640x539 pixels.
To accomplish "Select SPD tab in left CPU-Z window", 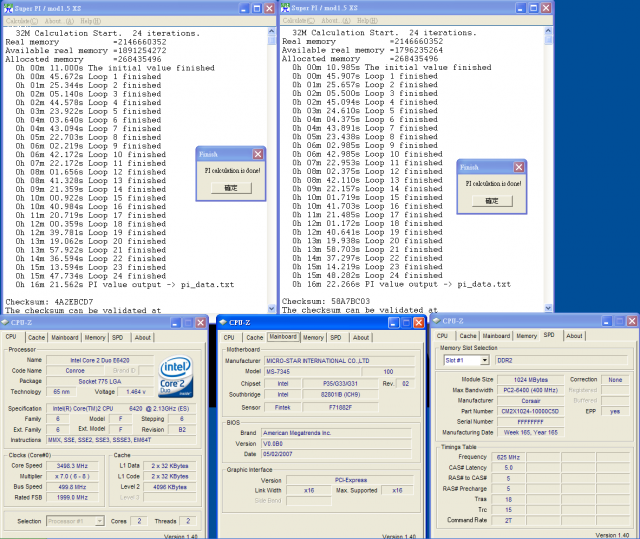I will tap(118, 337).
